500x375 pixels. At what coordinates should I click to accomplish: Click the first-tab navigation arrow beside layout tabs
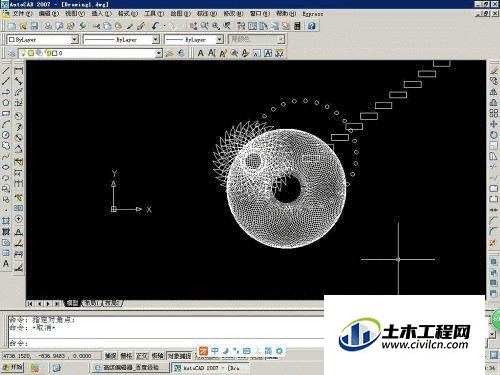(x=30, y=303)
